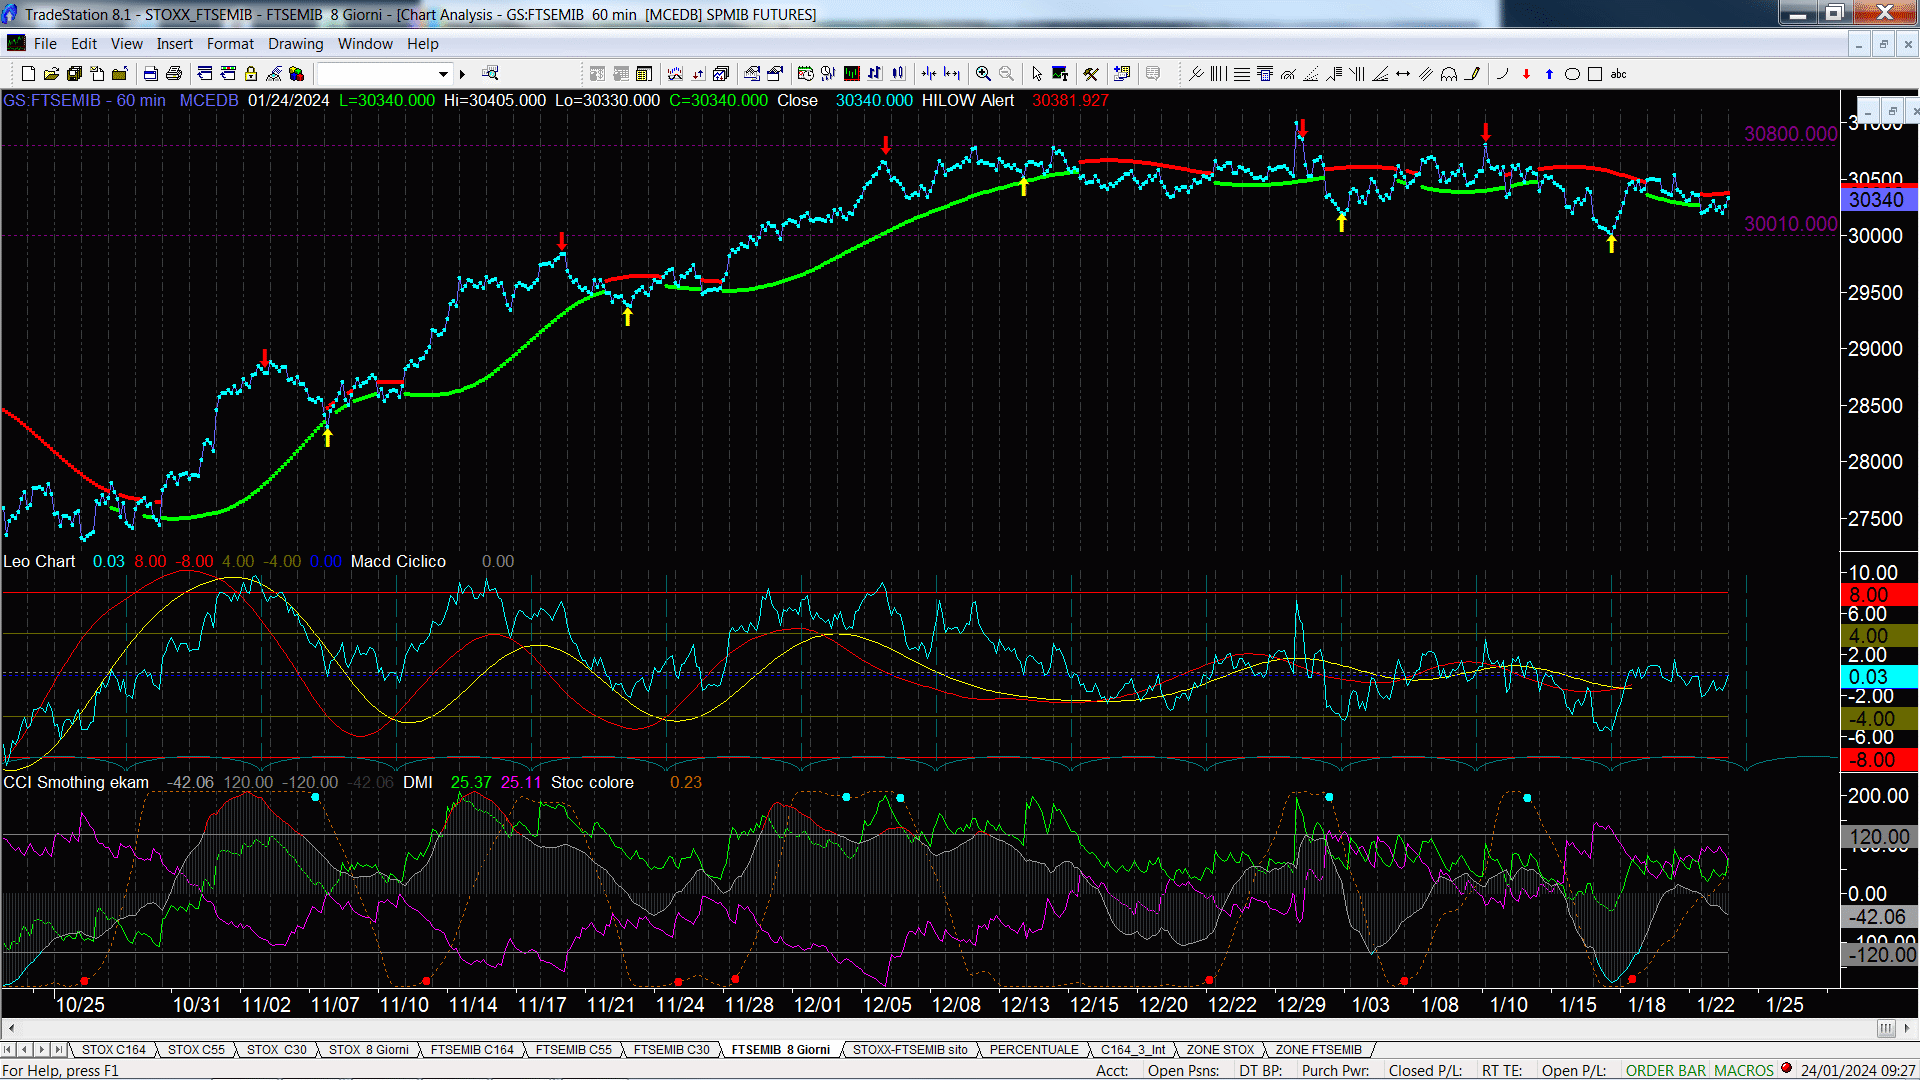Switch to the ZONE FTSEMIB tab
Viewport: 1920px width, 1080px height.
[1318, 1050]
